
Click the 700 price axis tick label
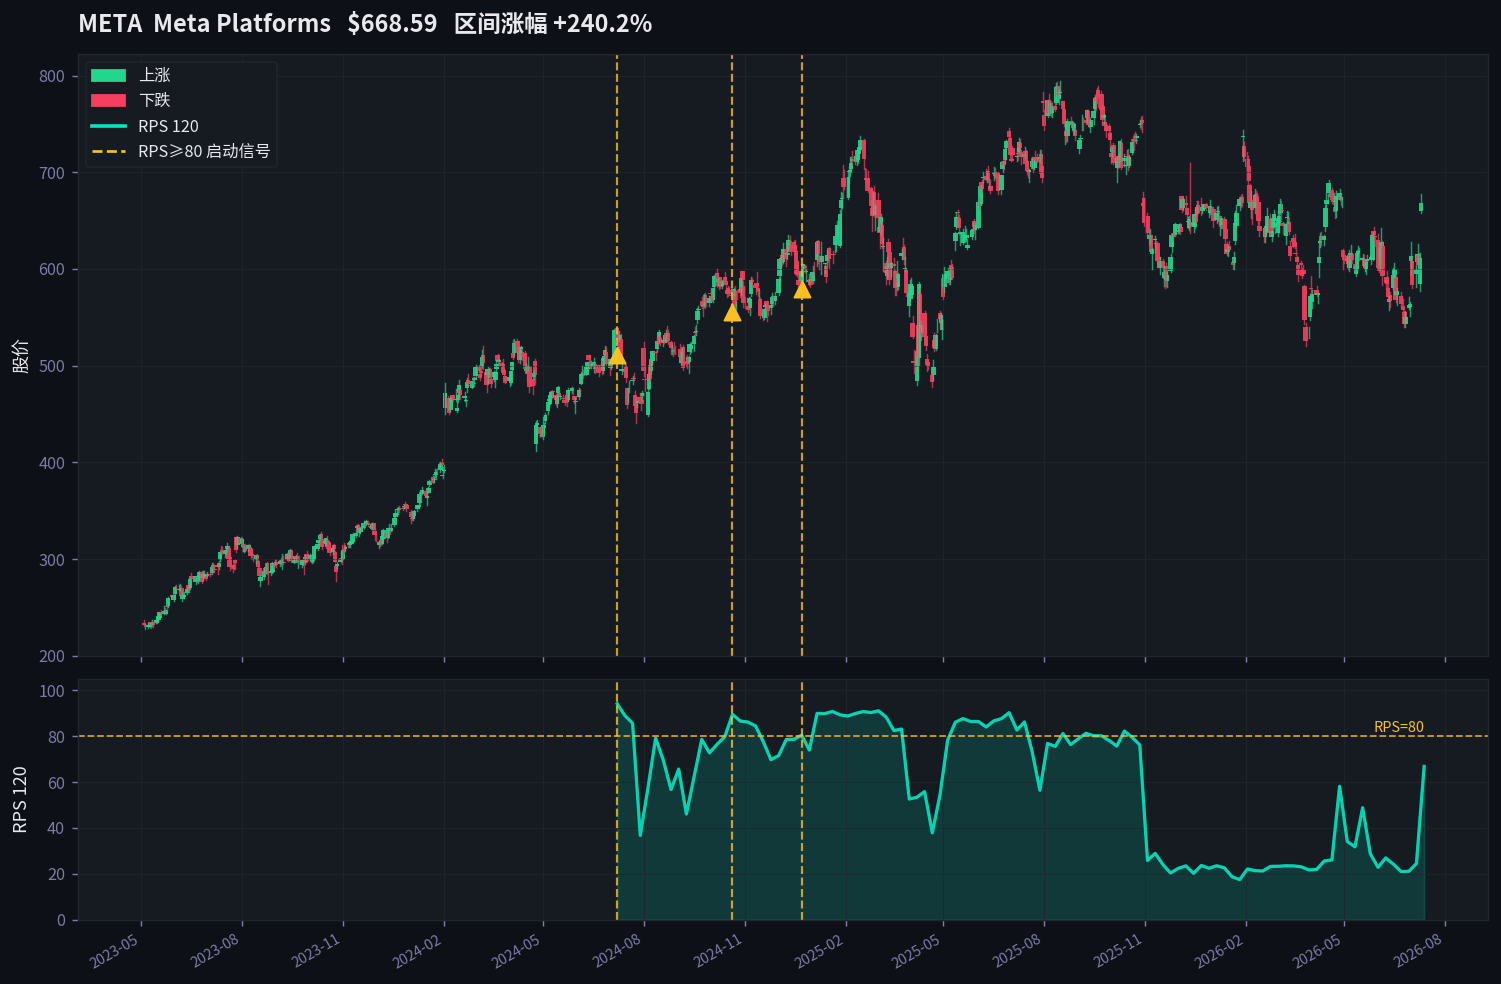[x=52, y=173]
